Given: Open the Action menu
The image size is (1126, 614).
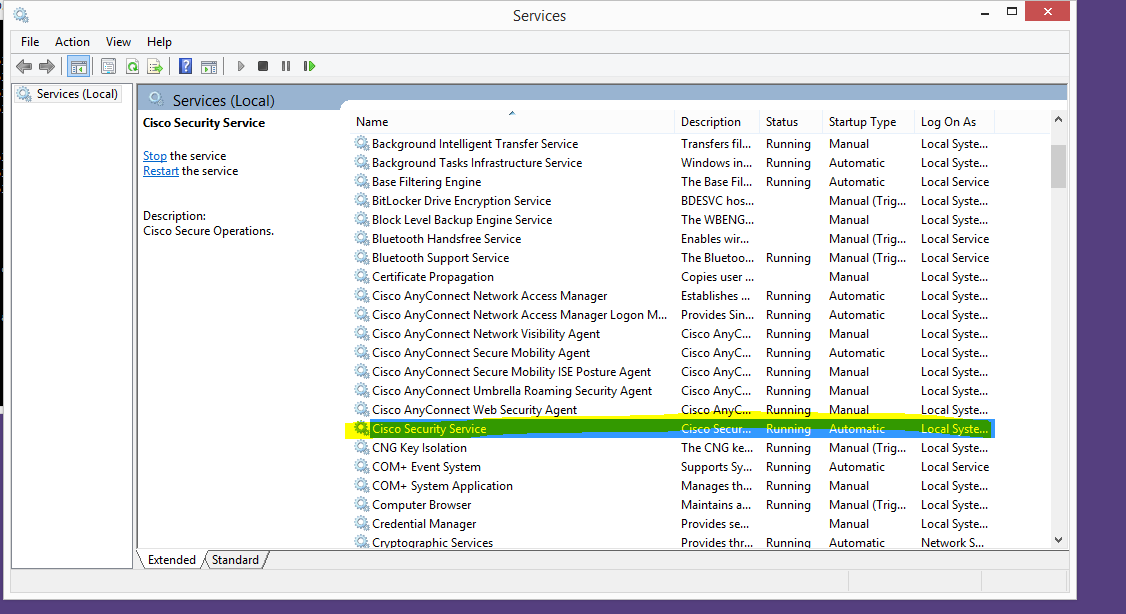Looking at the screenshot, I should point(72,42).
